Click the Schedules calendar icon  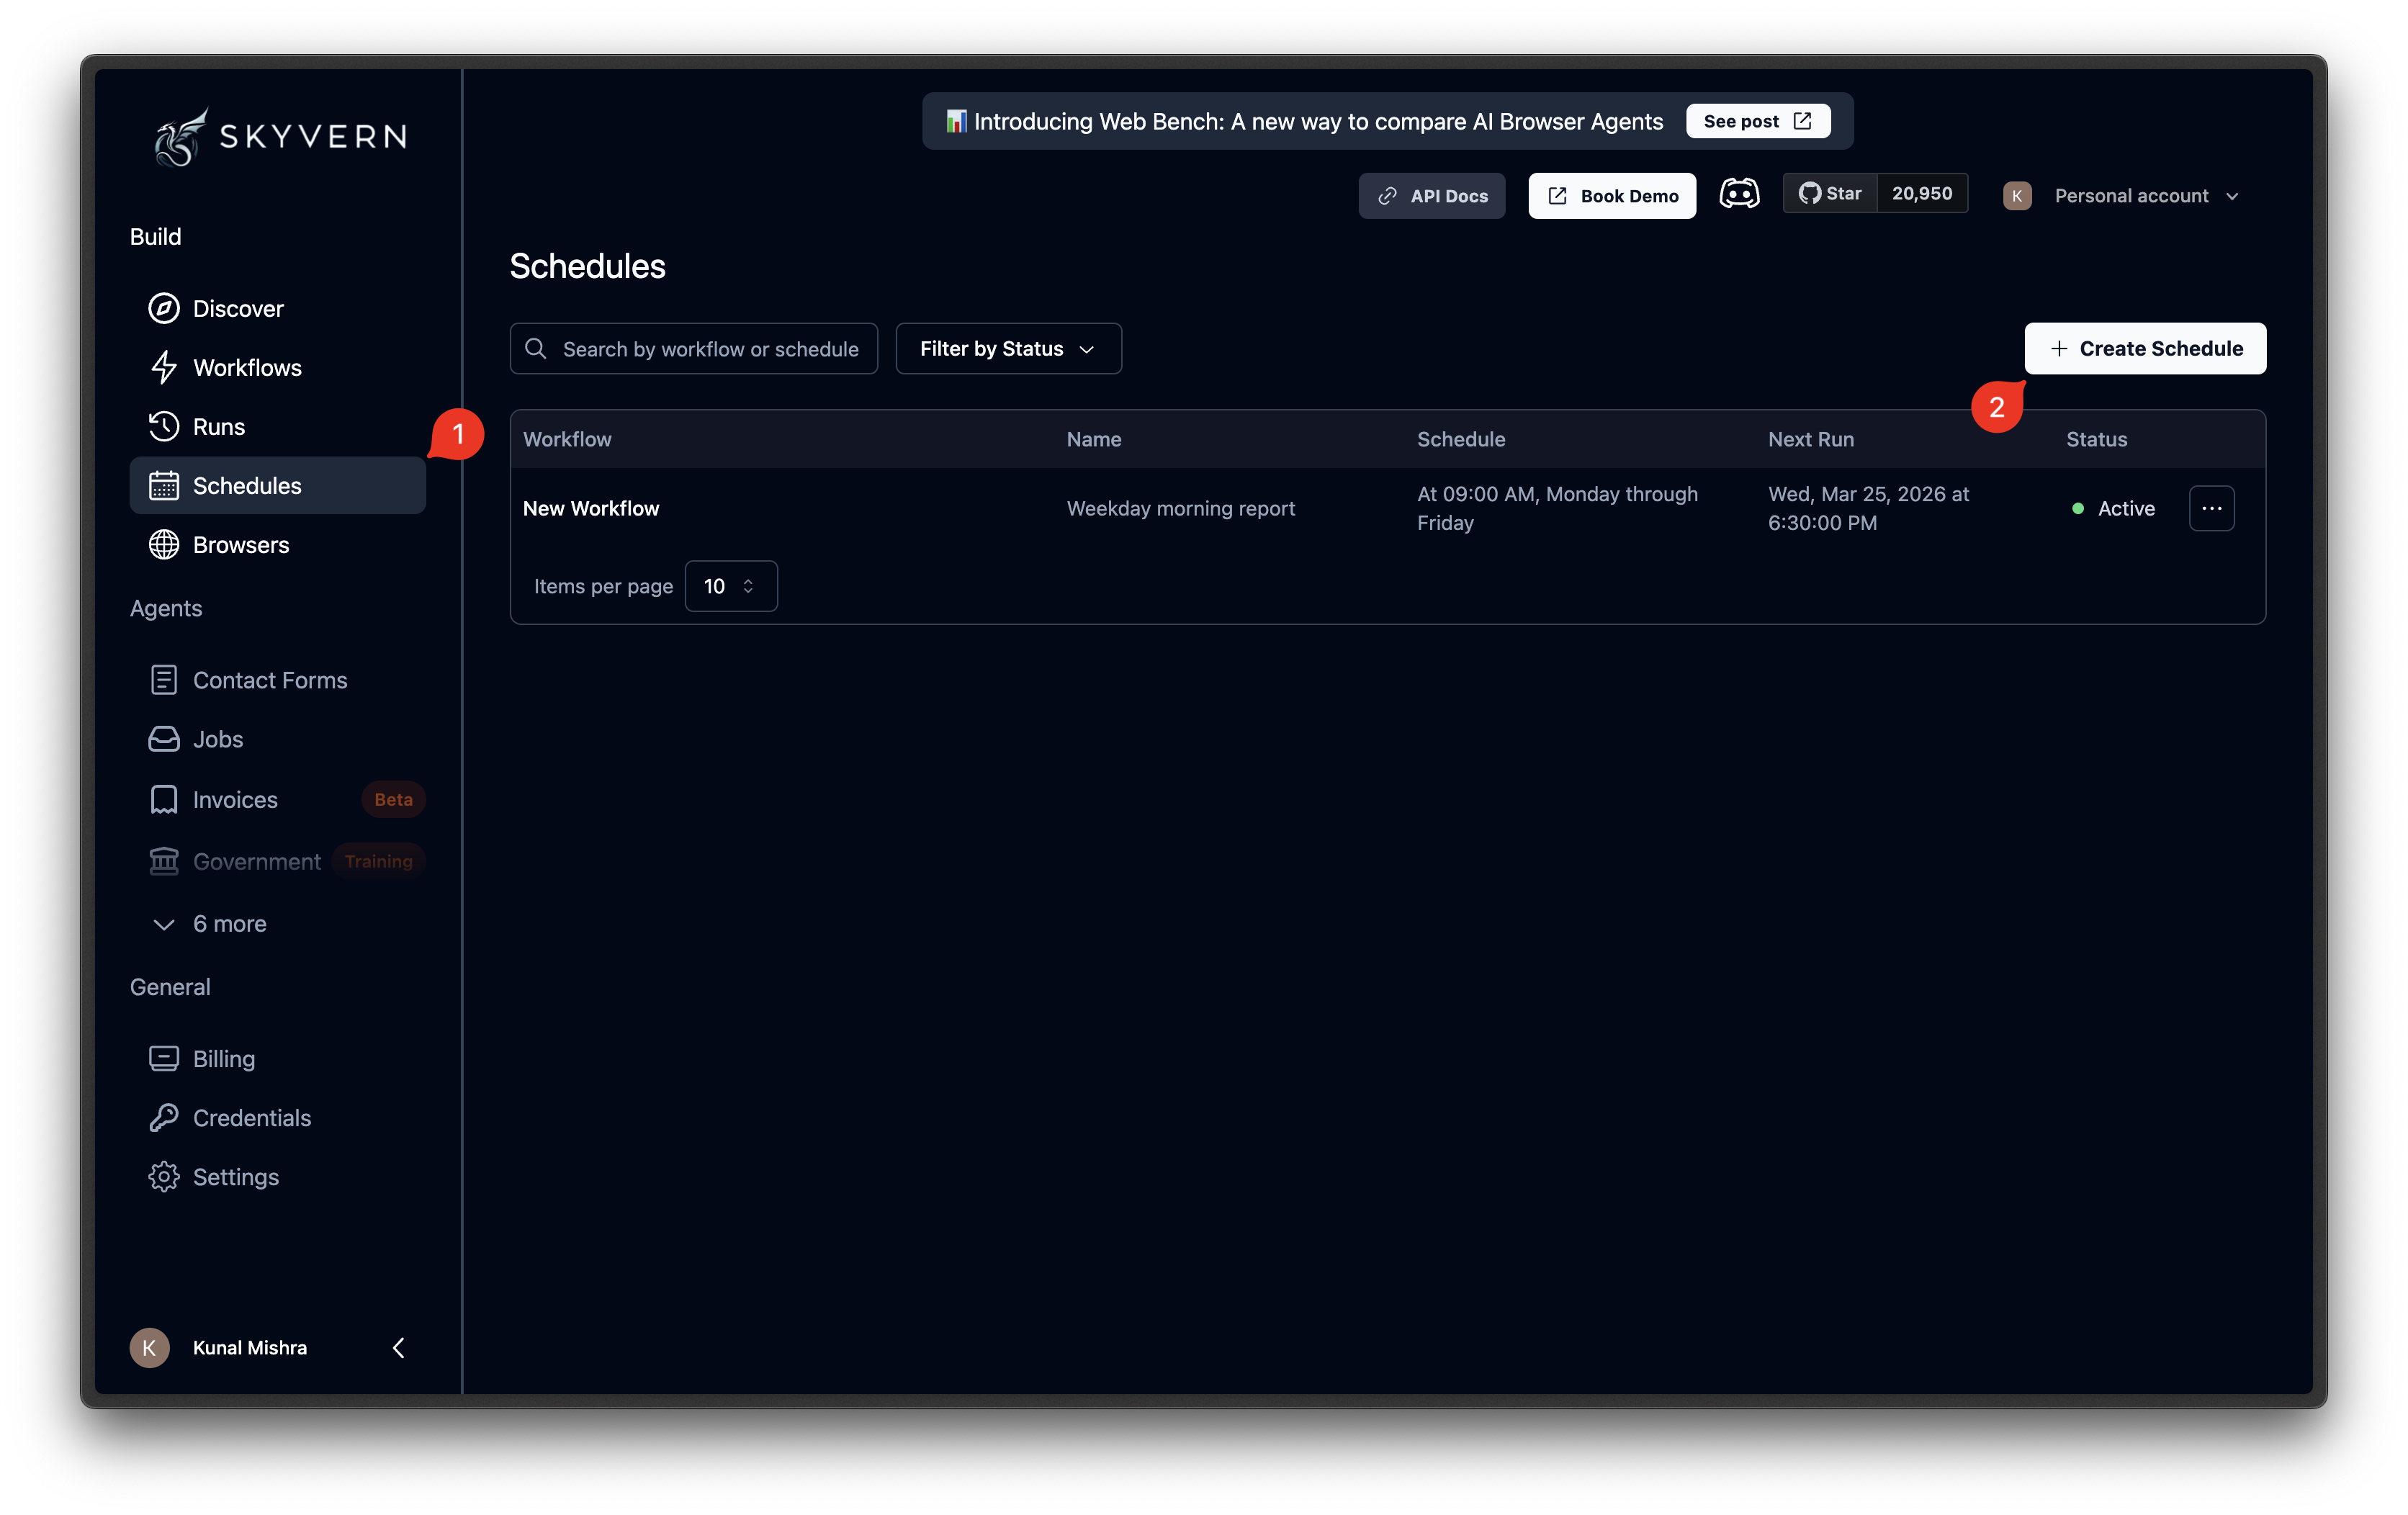tap(165, 485)
